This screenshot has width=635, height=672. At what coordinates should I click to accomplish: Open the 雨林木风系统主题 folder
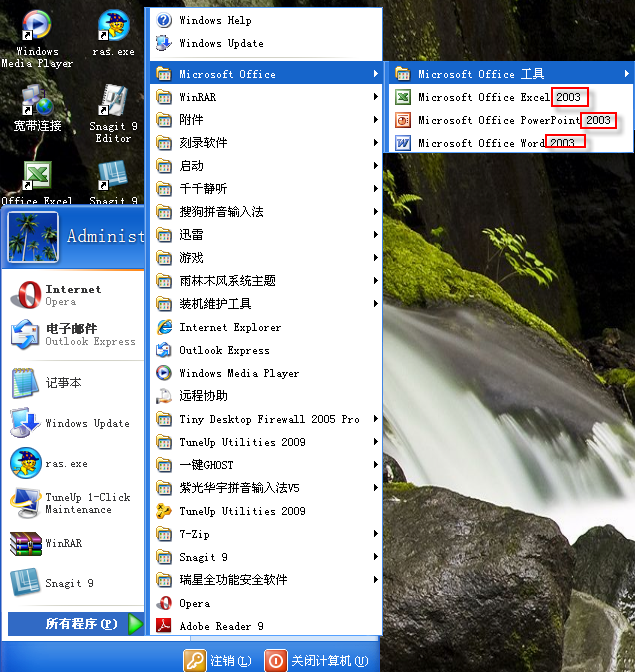click(266, 281)
